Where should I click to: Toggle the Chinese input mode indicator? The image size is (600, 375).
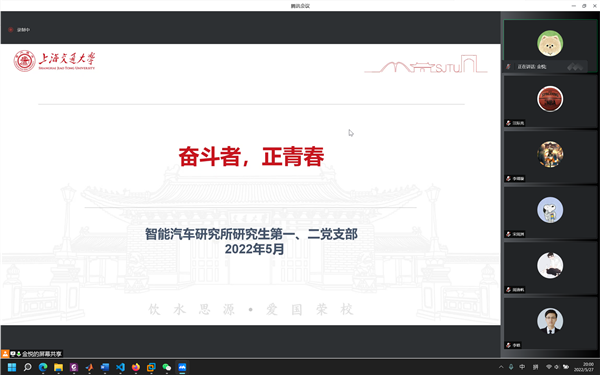(522, 367)
